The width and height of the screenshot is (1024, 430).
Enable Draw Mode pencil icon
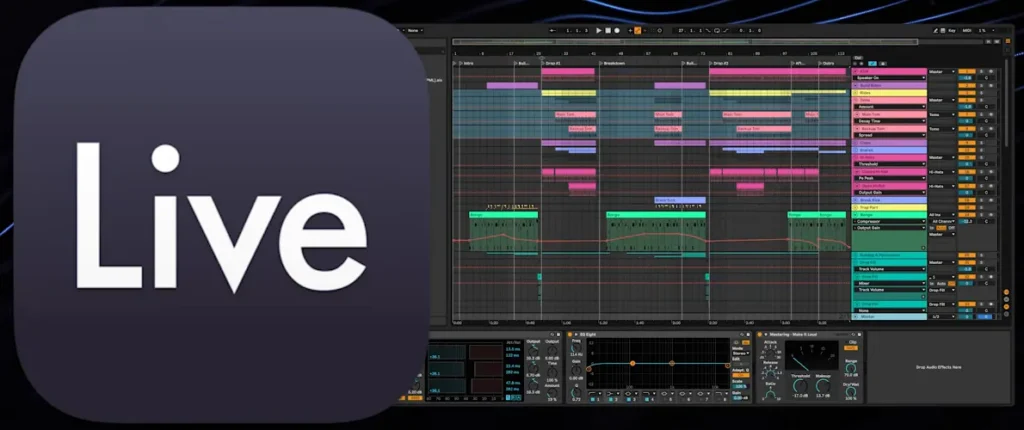click(935, 31)
